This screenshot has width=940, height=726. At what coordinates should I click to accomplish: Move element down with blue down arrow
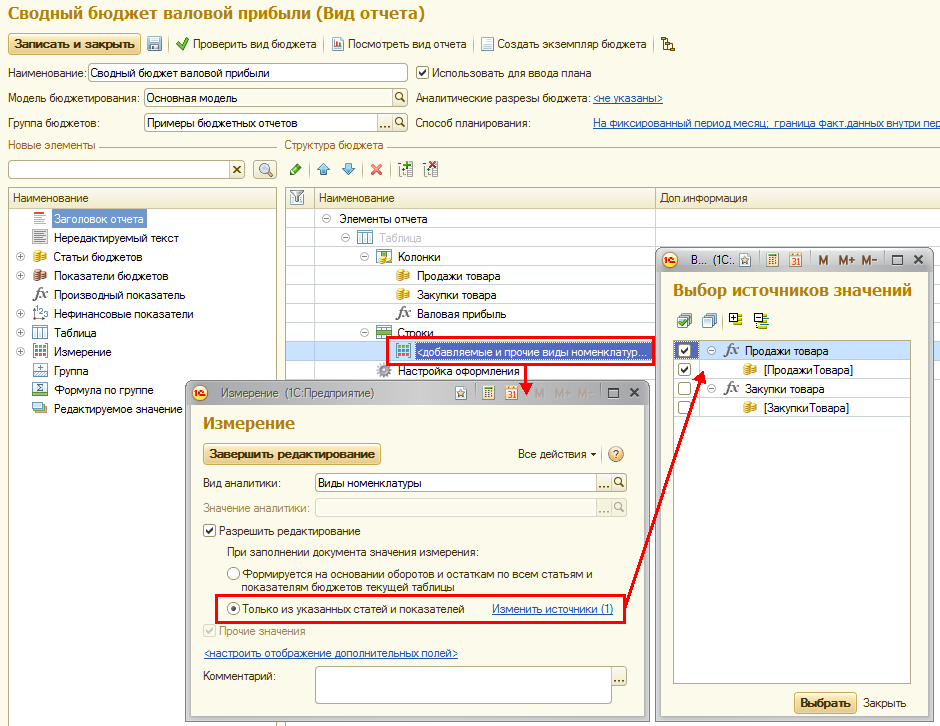coord(348,170)
